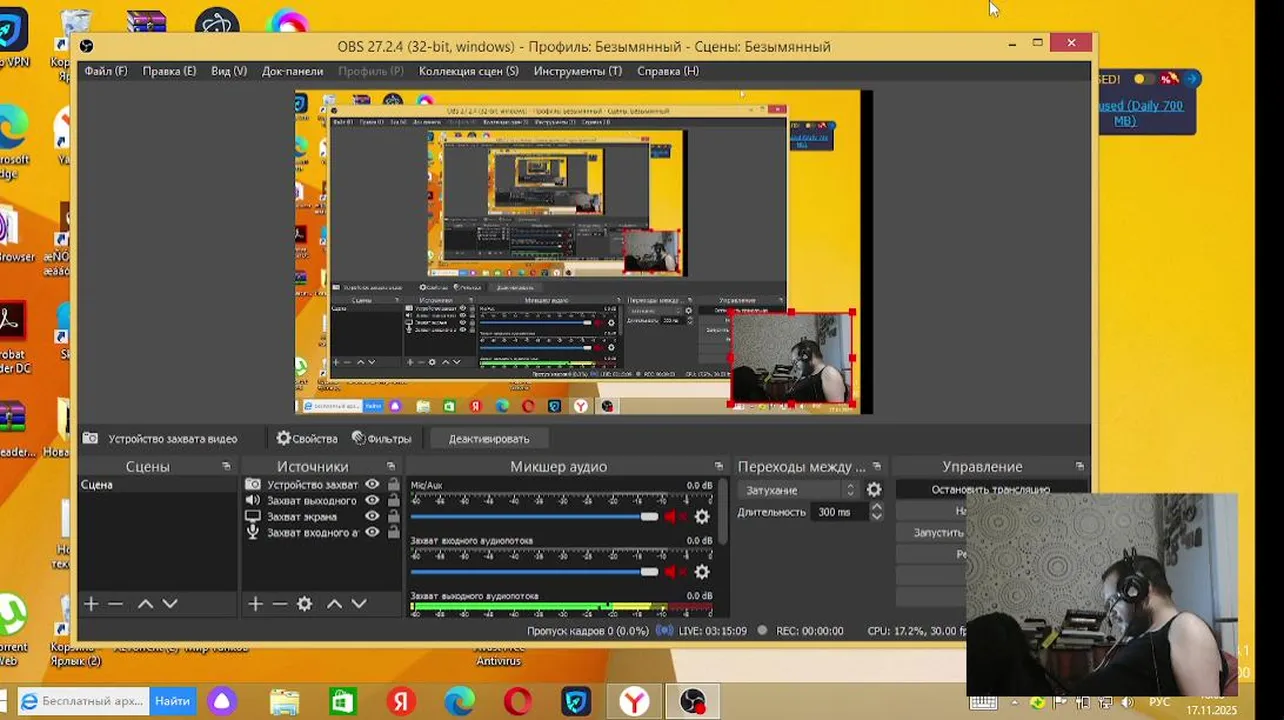Open Коллекция сцен (S) menu
The height and width of the screenshot is (720, 1284).
pyautogui.click(x=468, y=71)
